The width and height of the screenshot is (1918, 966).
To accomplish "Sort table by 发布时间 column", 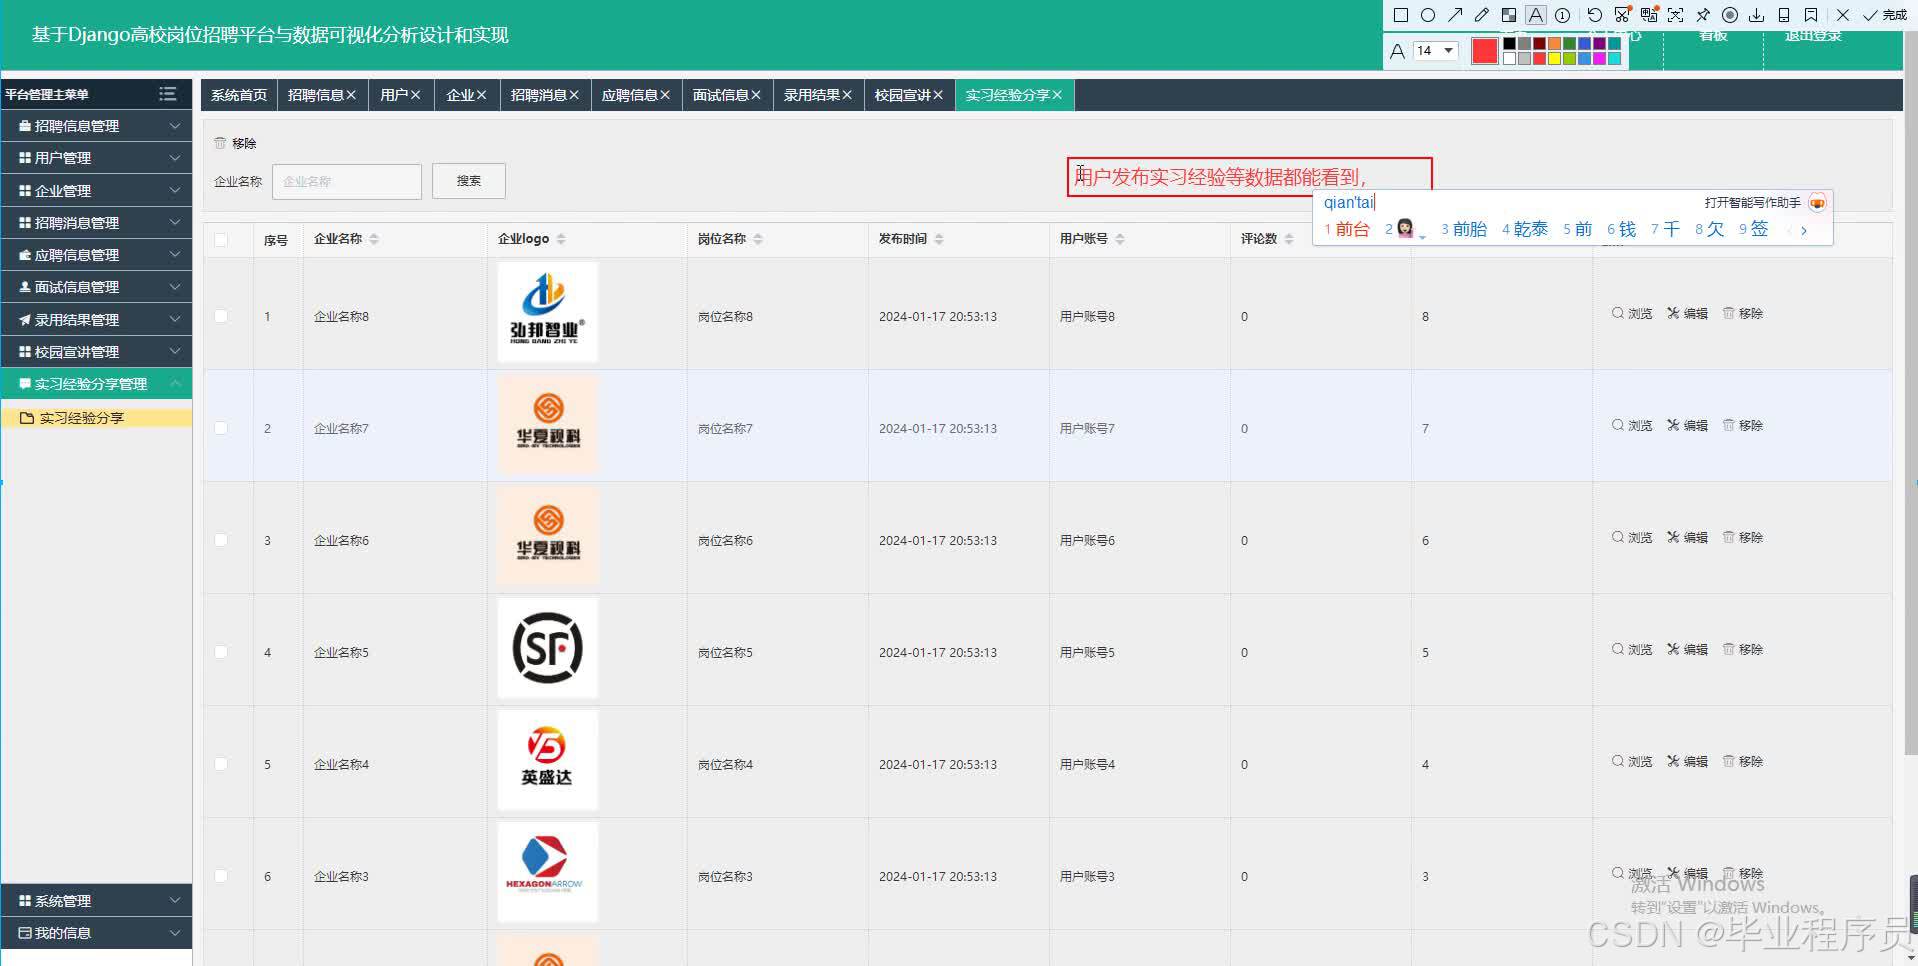I will 939,239.
